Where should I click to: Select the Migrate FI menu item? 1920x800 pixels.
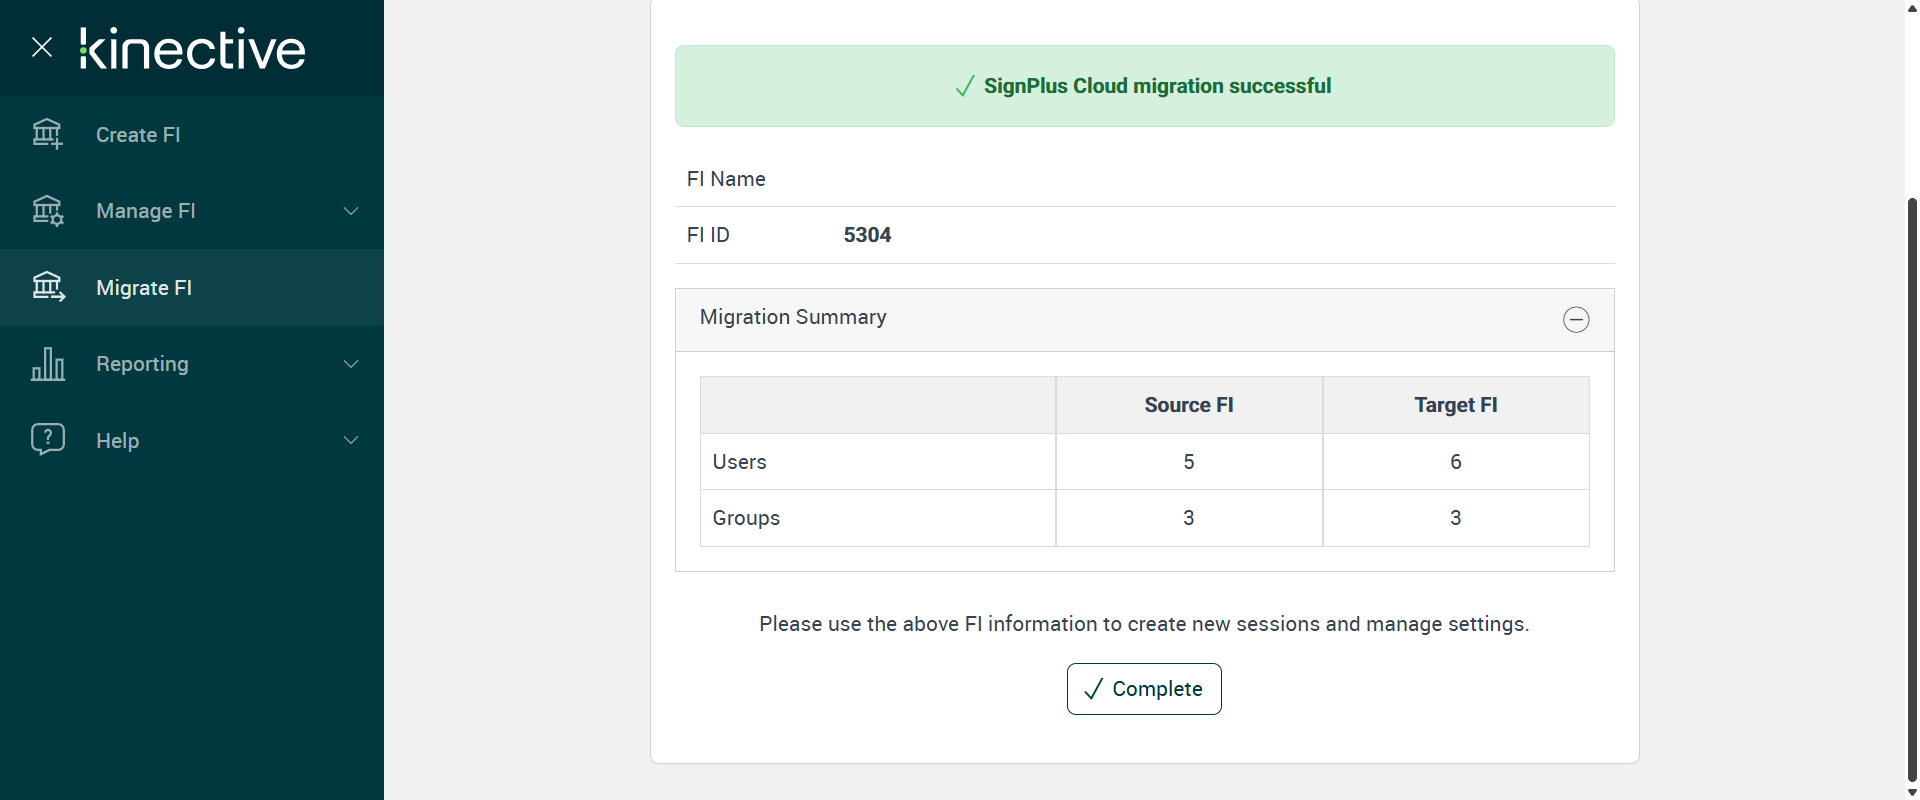click(144, 288)
